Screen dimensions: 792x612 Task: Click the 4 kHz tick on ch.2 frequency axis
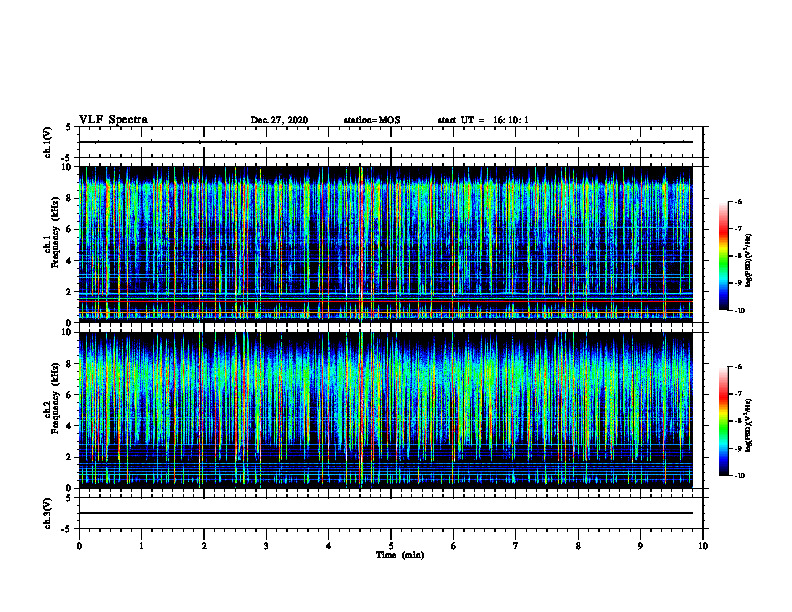(x=70, y=426)
